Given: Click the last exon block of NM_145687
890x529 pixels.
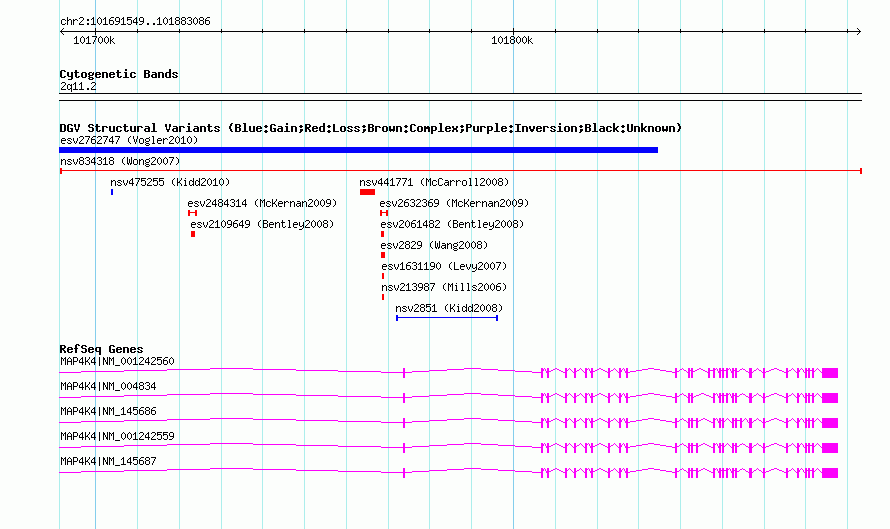Looking at the screenshot, I should pyautogui.click(x=830, y=473).
